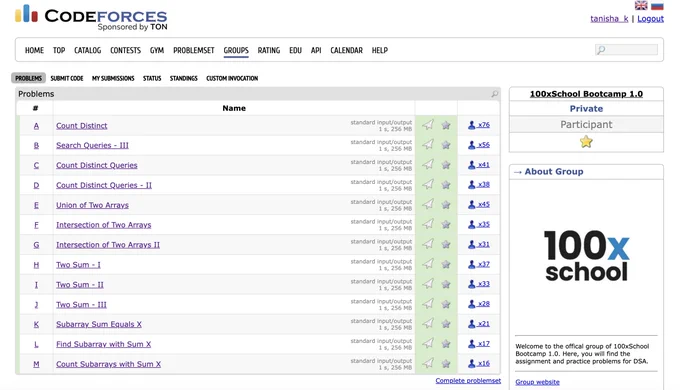This screenshot has width=680, height=390.
Task: Switch to SUBMIT CODE tab
Action: (67, 79)
